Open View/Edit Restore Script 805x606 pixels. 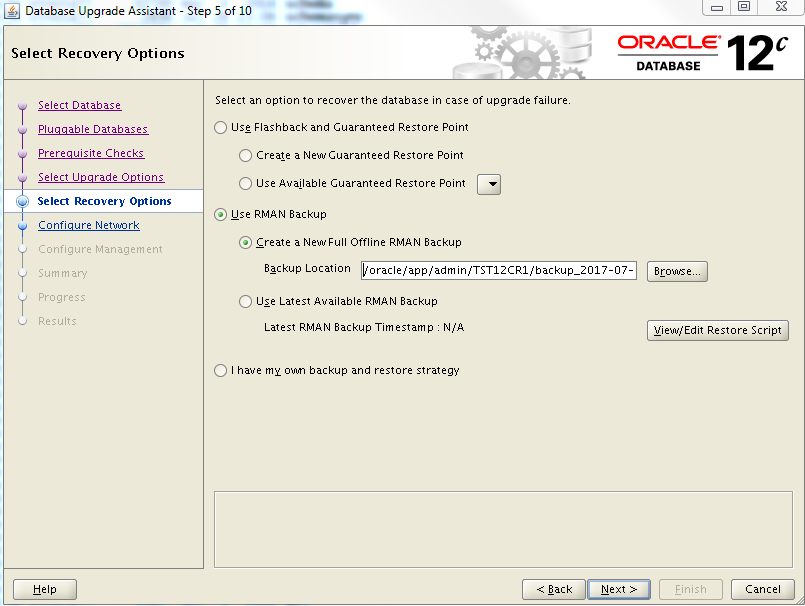click(718, 331)
